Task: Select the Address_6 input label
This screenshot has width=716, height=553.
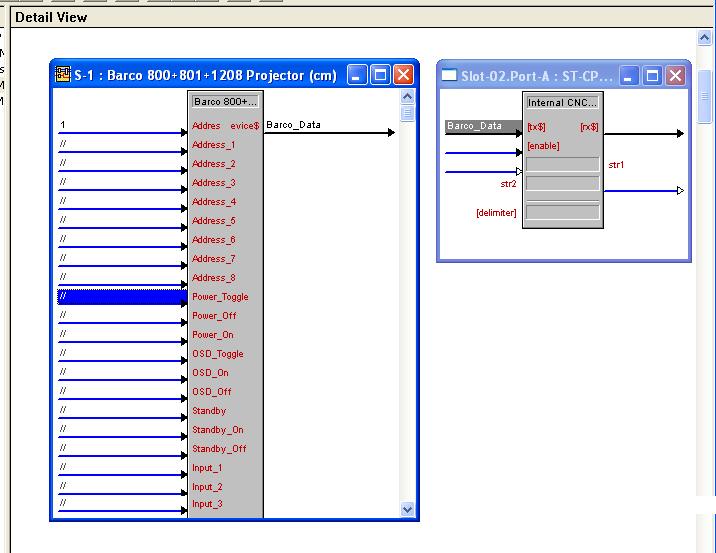Action: 214,240
